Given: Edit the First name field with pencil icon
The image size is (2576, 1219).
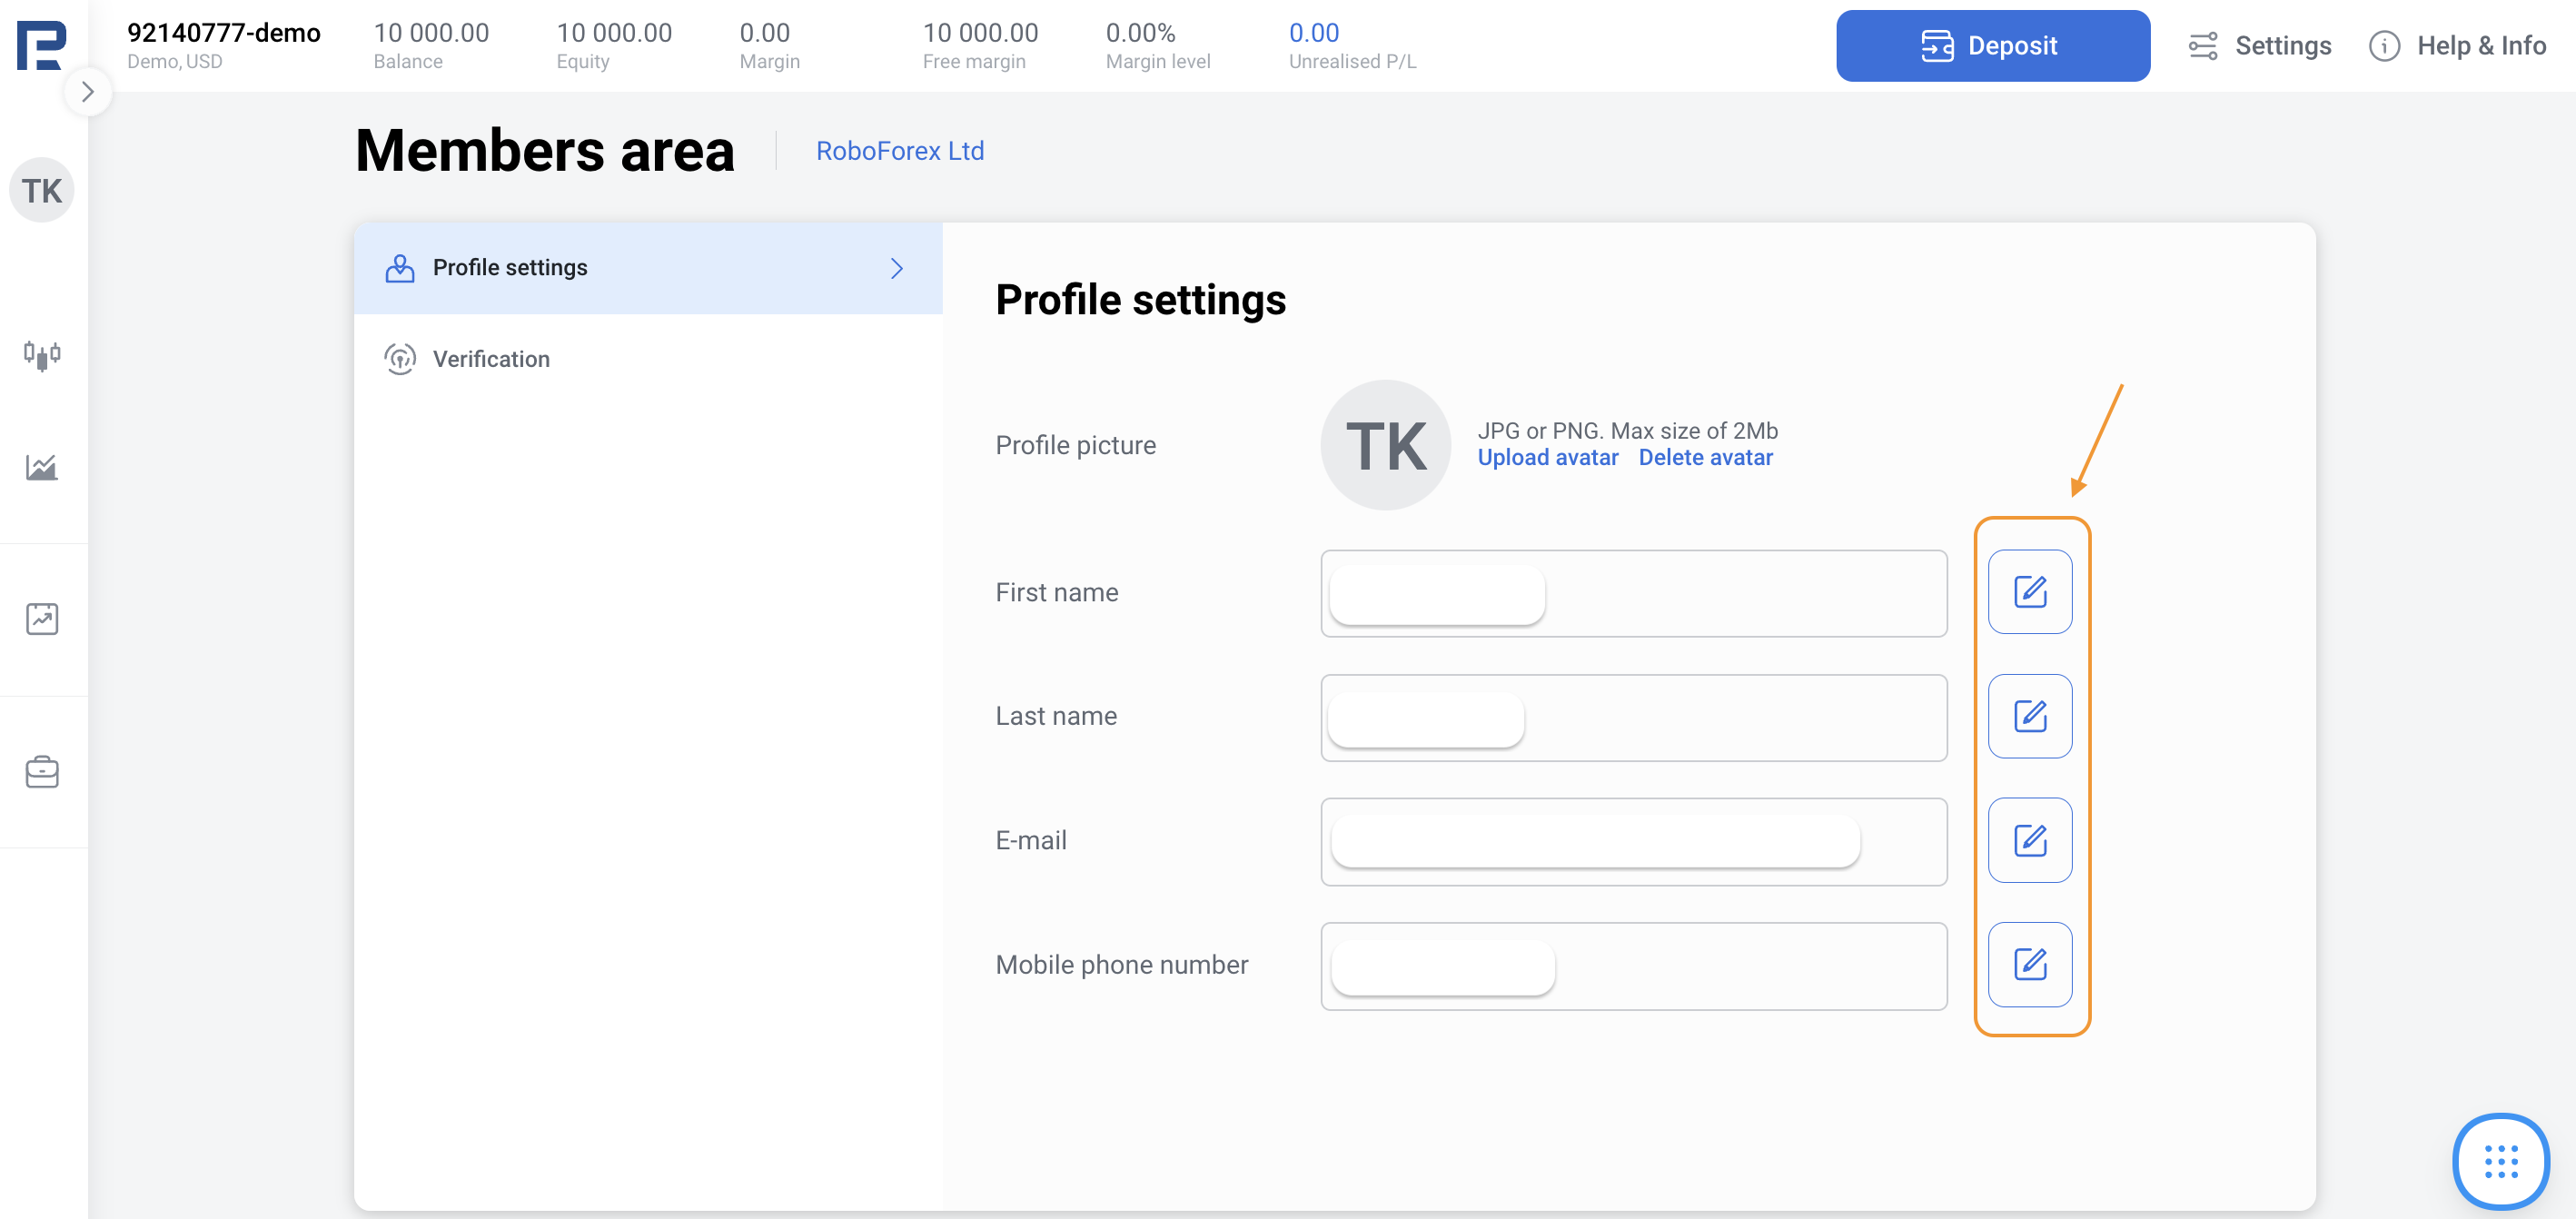Looking at the screenshot, I should (x=2029, y=592).
